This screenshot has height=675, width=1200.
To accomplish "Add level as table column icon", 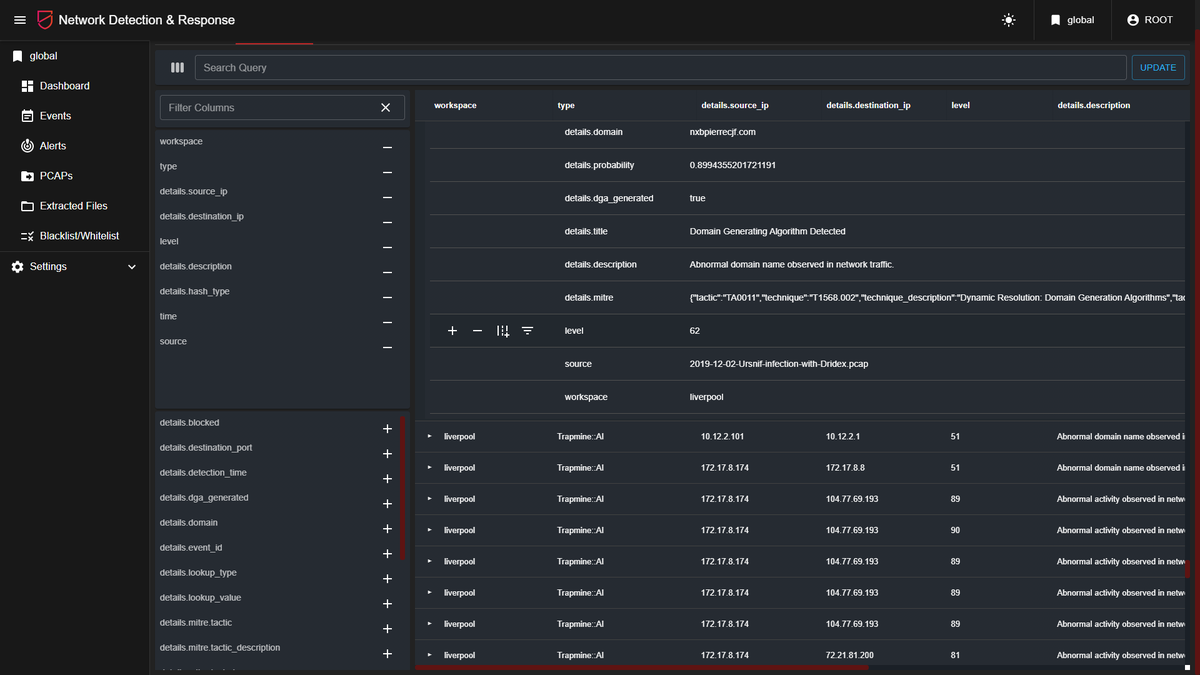I will tap(503, 331).
